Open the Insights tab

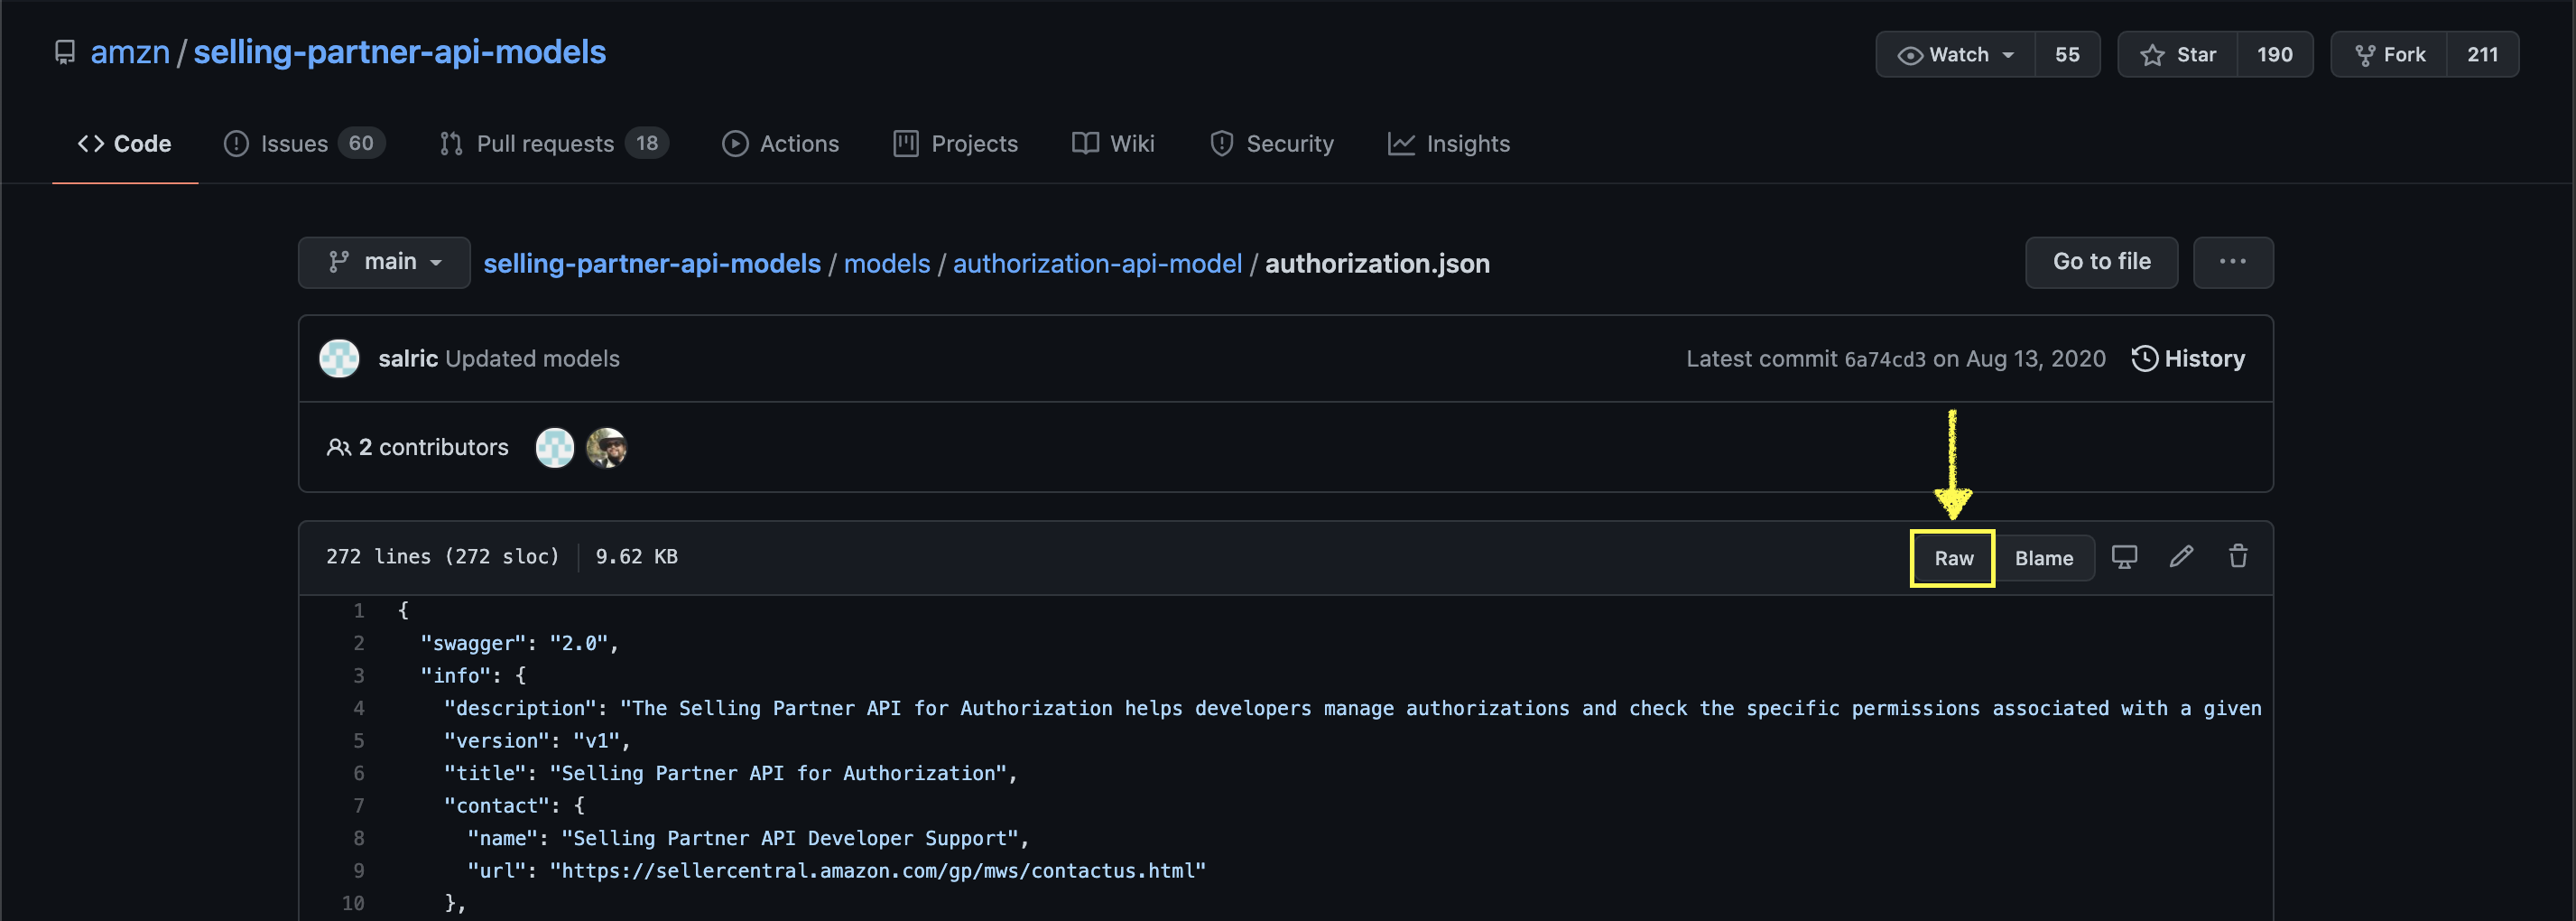(1448, 144)
